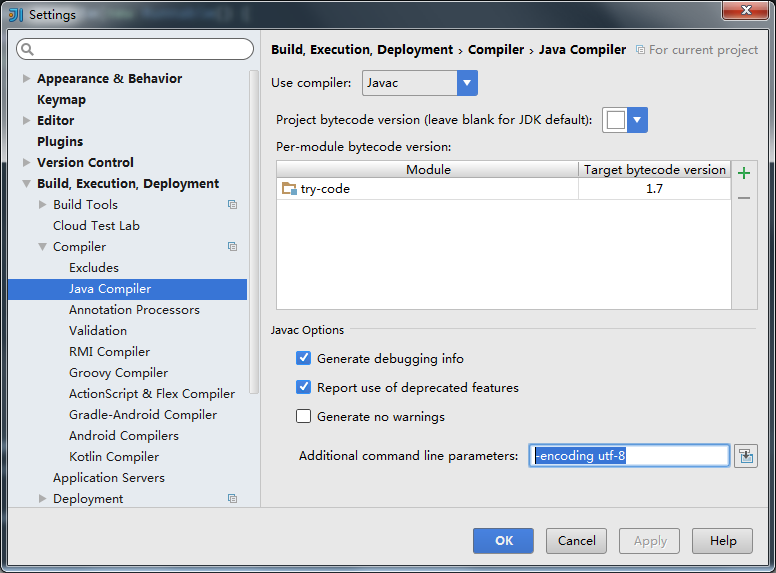This screenshot has width=776, height=573.
Task: Select ActionScript & Flex Compiler
Action: pyautogui.click(x=152, y=394)
